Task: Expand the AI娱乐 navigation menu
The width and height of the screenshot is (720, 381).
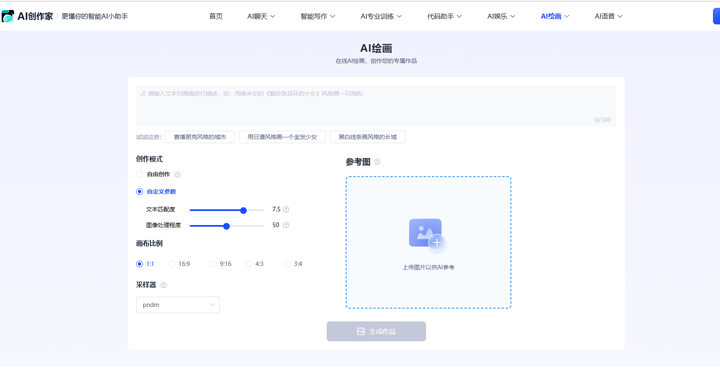Action: pyautogui.click(x=501, y=16)
